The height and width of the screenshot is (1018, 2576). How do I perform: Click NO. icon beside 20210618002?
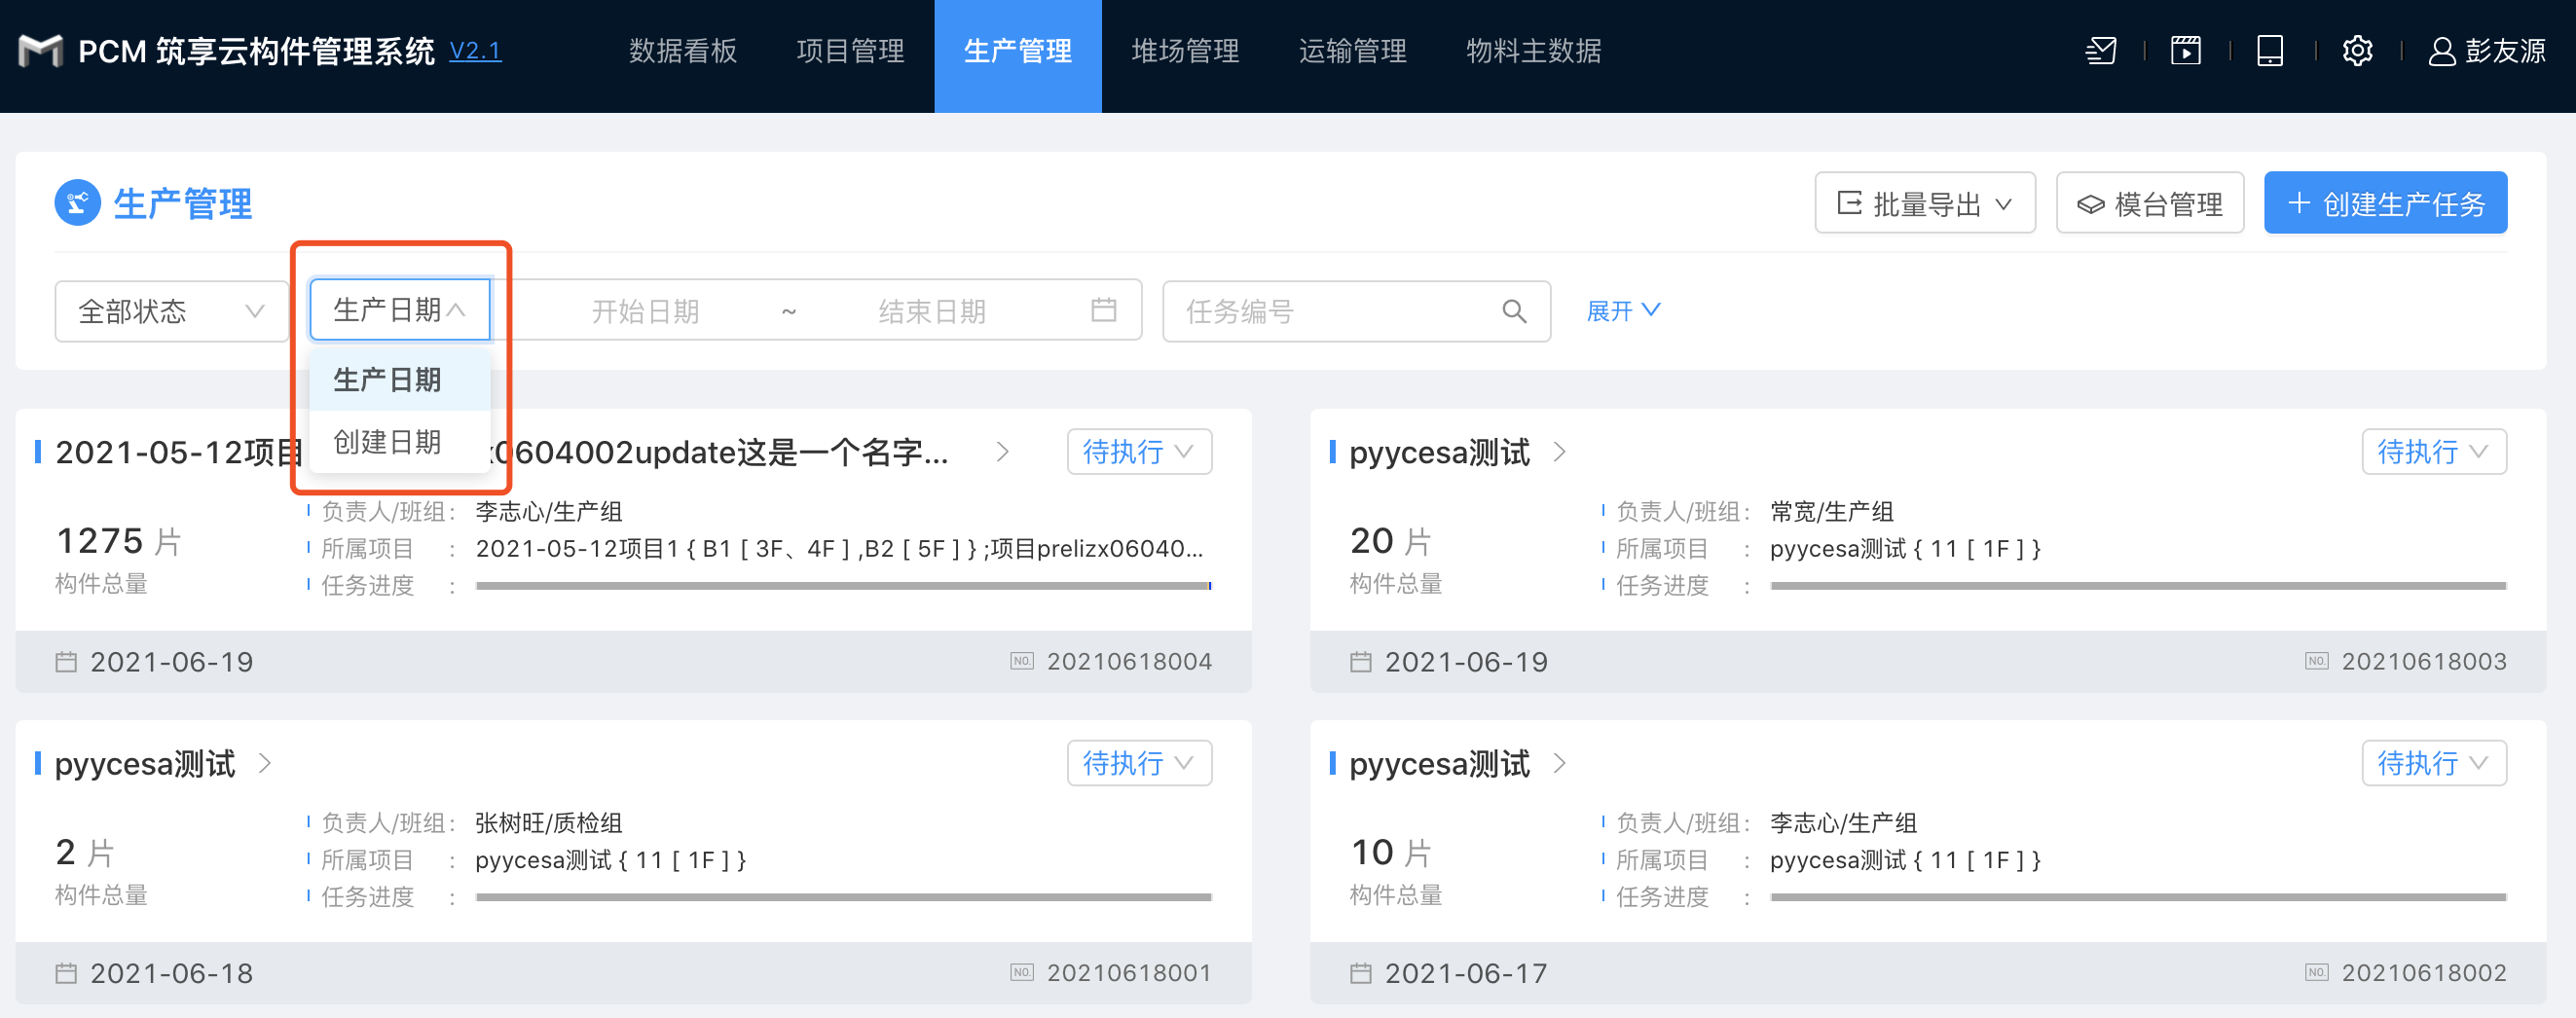click(x=2317, y=972)
